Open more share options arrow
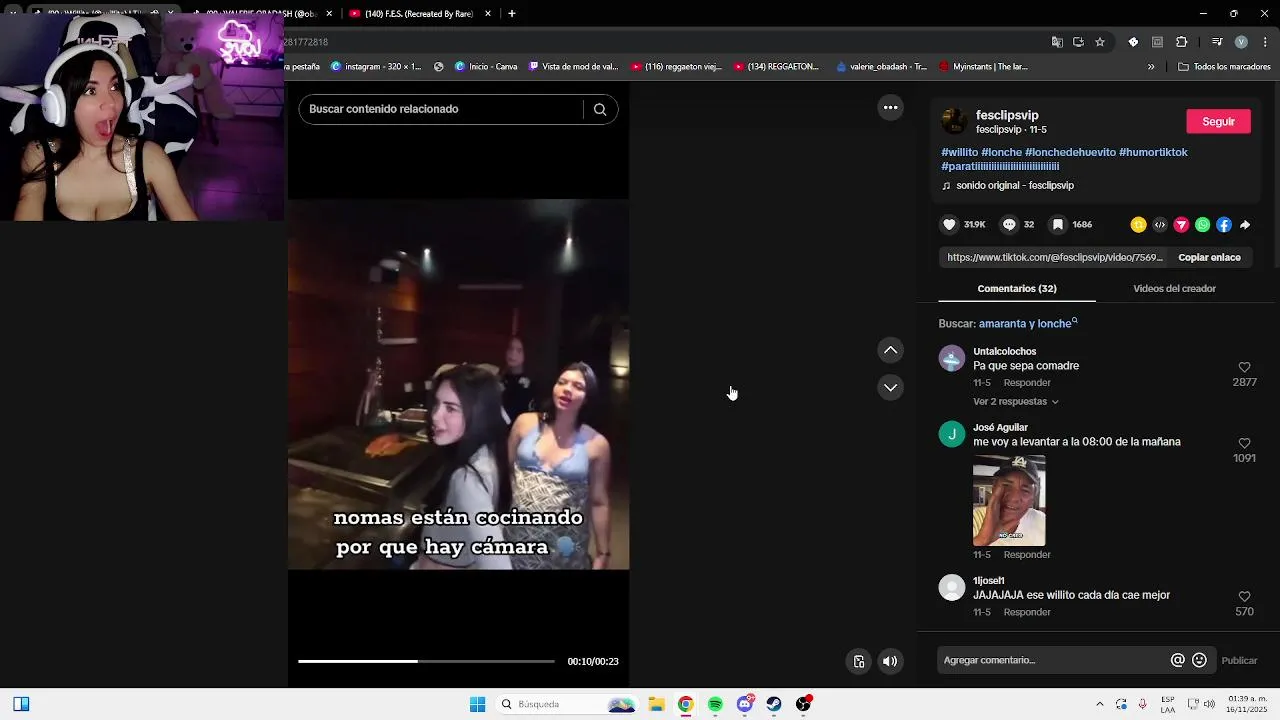This screenshot has width=1280, height=720. point(1245,225)
